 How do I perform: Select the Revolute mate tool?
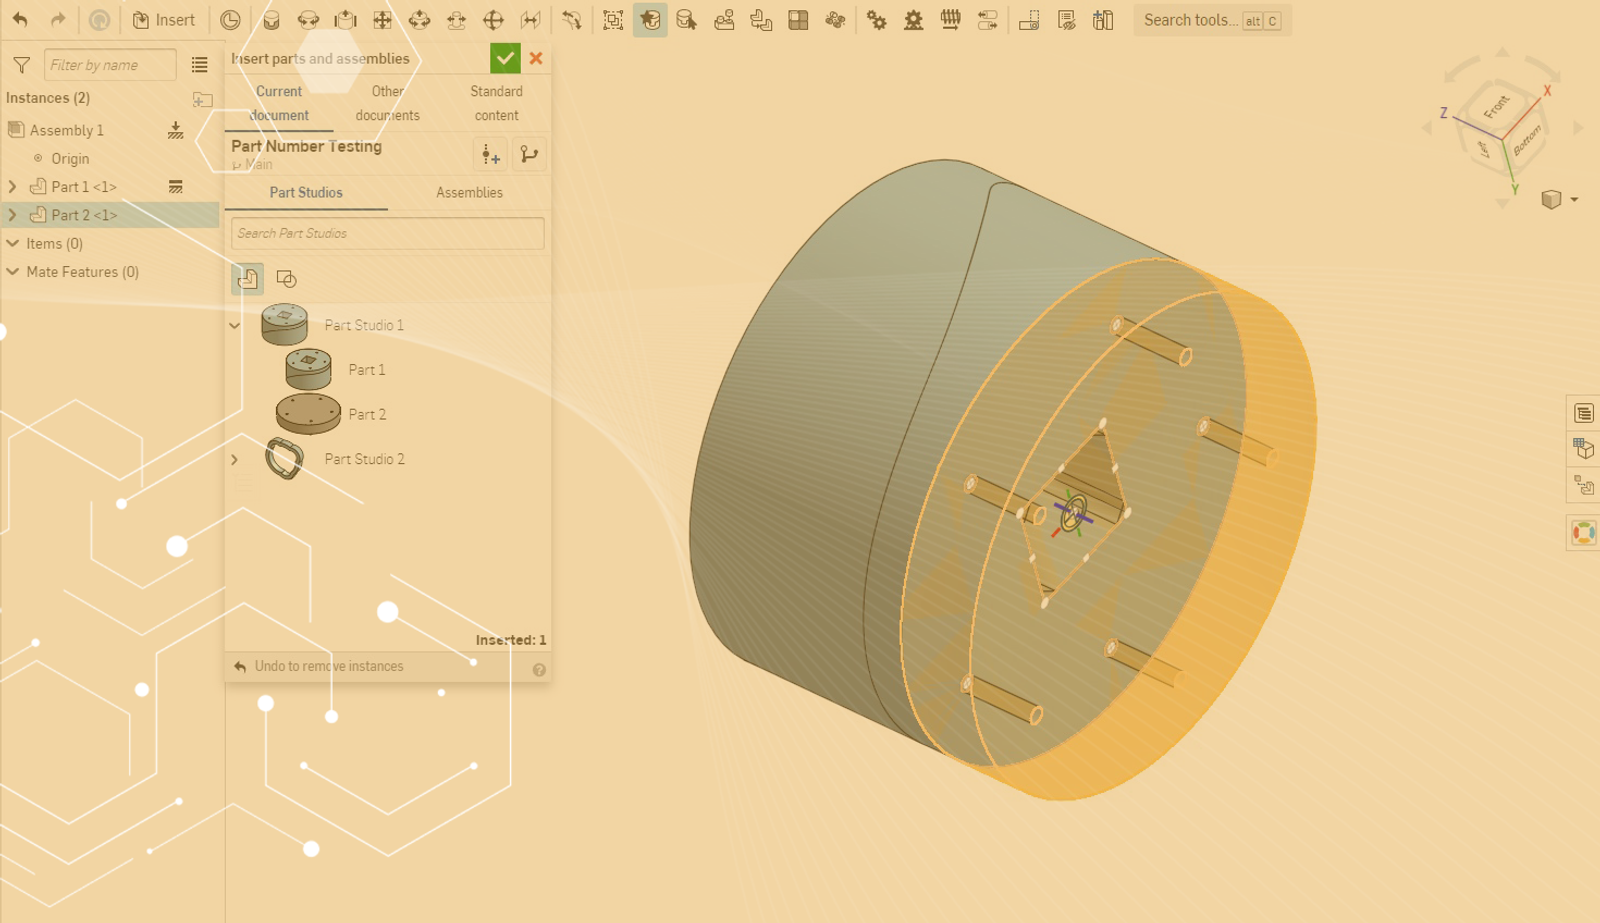(x=308, y=20)
